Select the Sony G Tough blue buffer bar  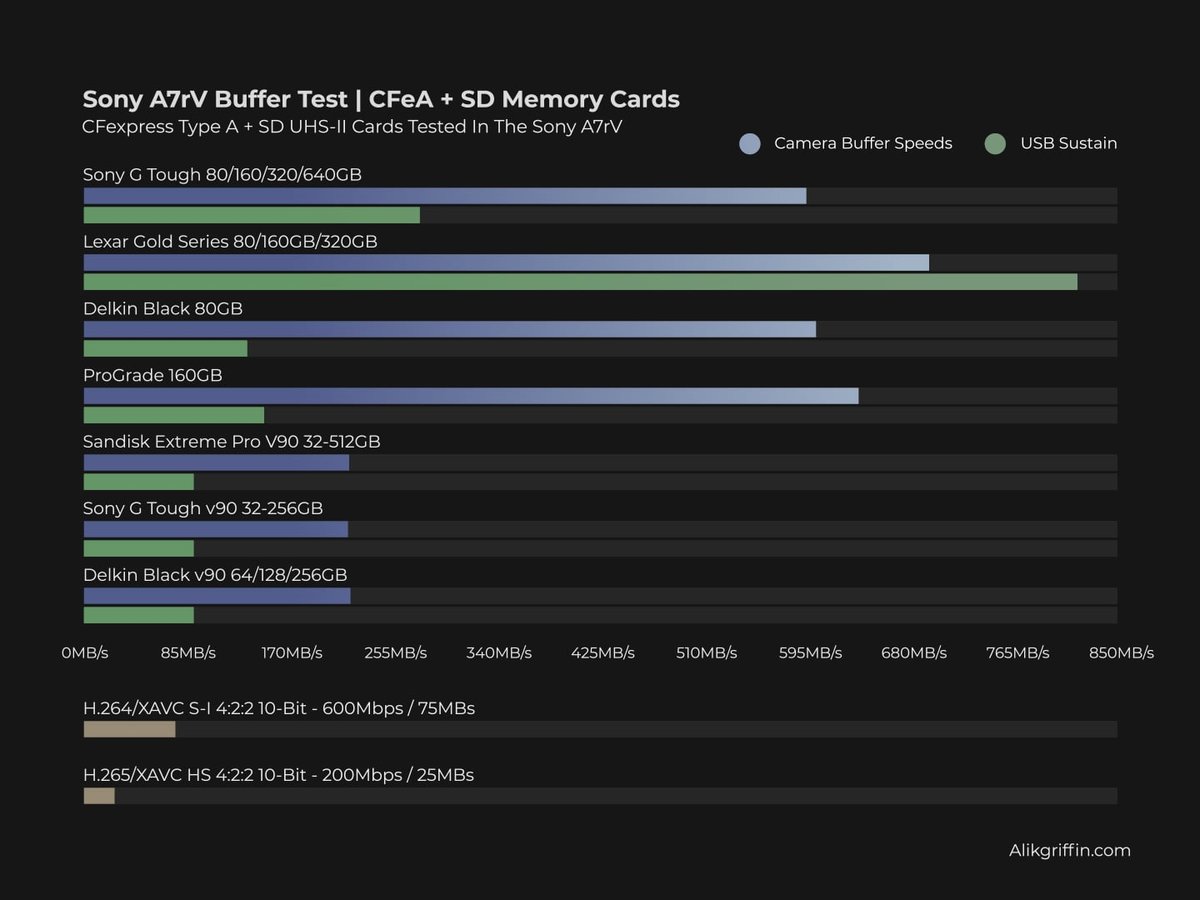440,195
